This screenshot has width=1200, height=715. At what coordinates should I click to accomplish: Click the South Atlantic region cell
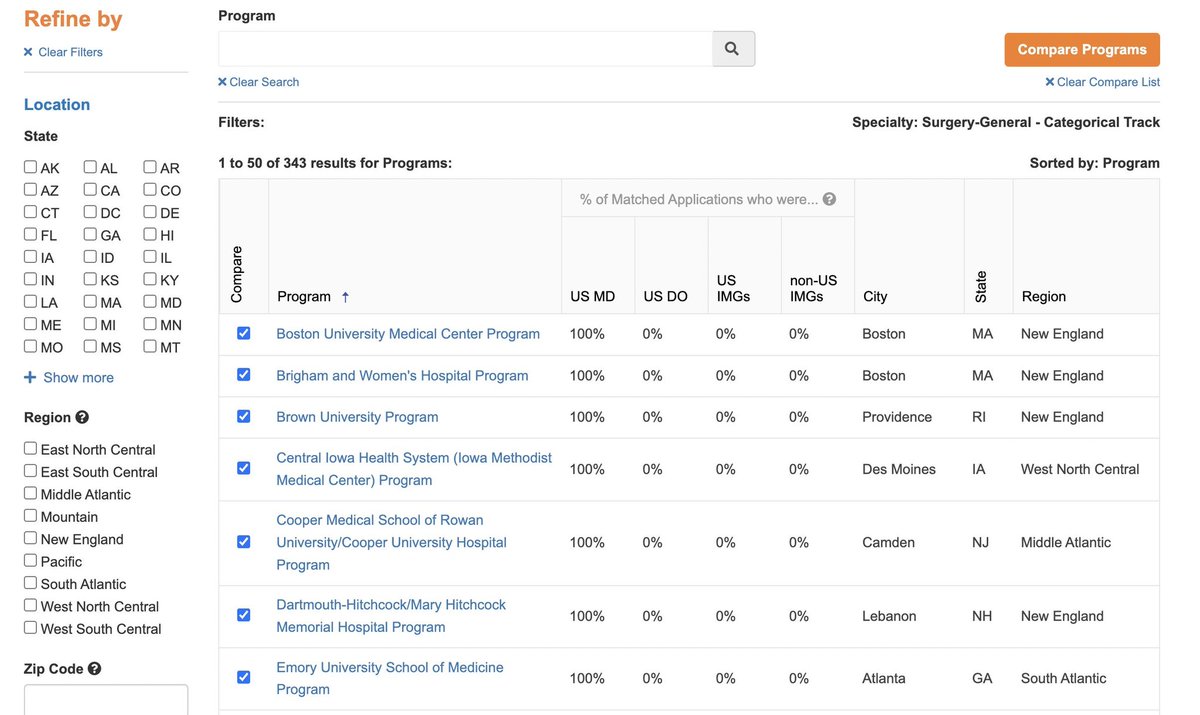pos(1064,678)
